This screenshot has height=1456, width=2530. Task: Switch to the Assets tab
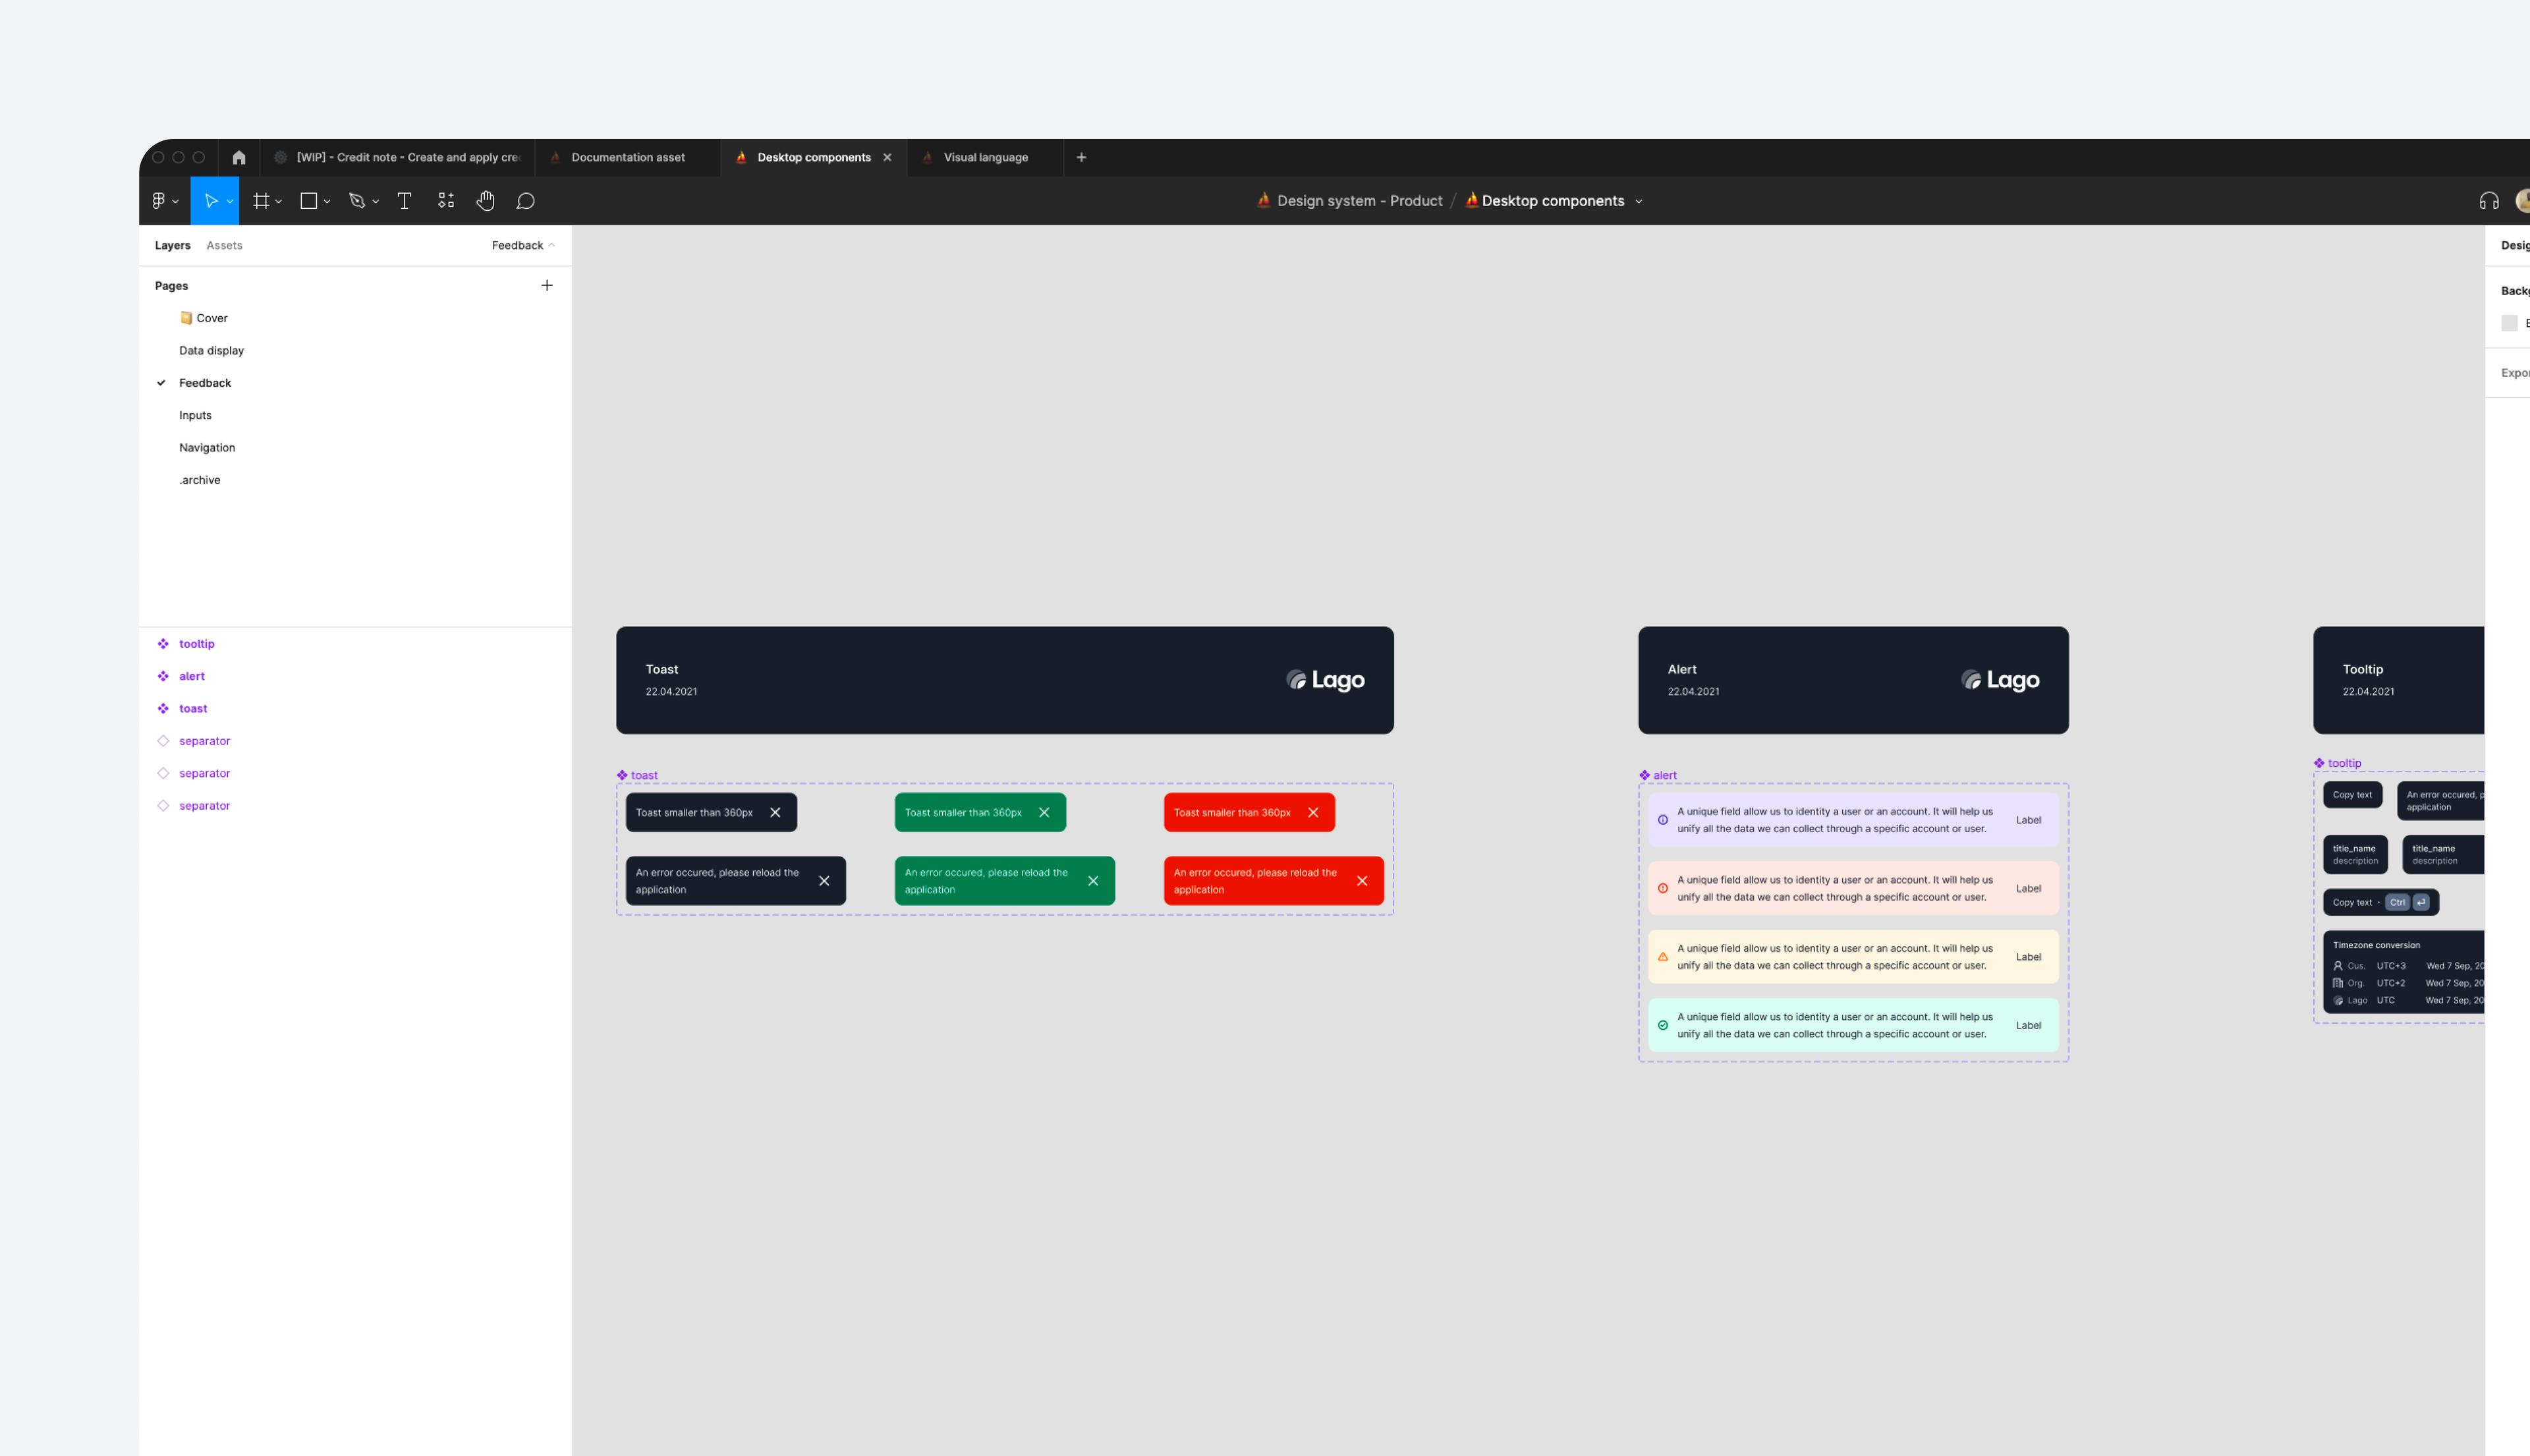click(224, 245)
